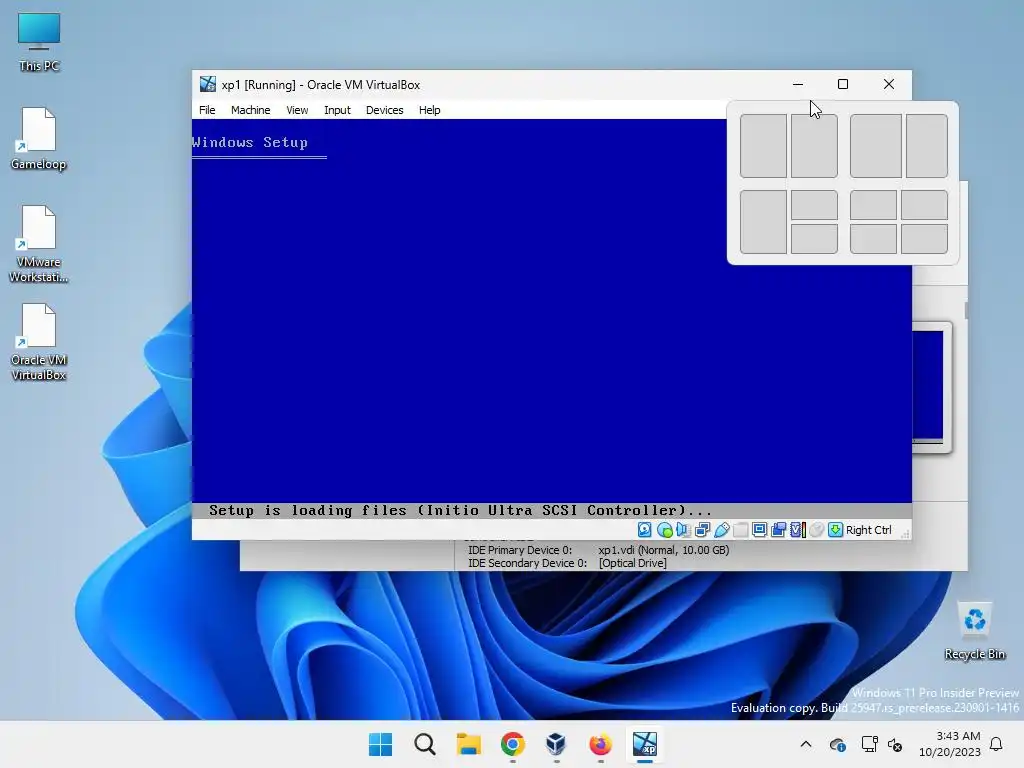The height and width of the screenshot is (768, 1024).
Task: Open File Explorer from the taskbar
Action: [468, 744]
